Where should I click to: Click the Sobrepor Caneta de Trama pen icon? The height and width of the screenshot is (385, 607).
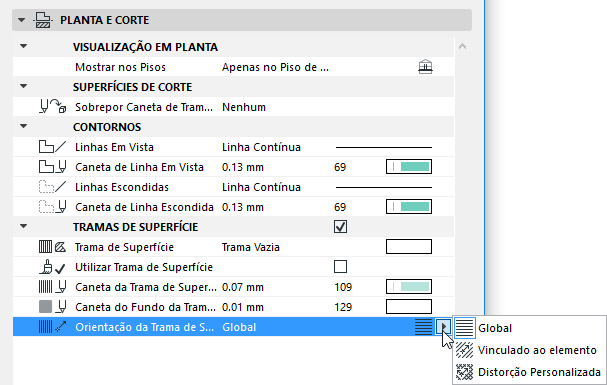click(x=53, y=107)
